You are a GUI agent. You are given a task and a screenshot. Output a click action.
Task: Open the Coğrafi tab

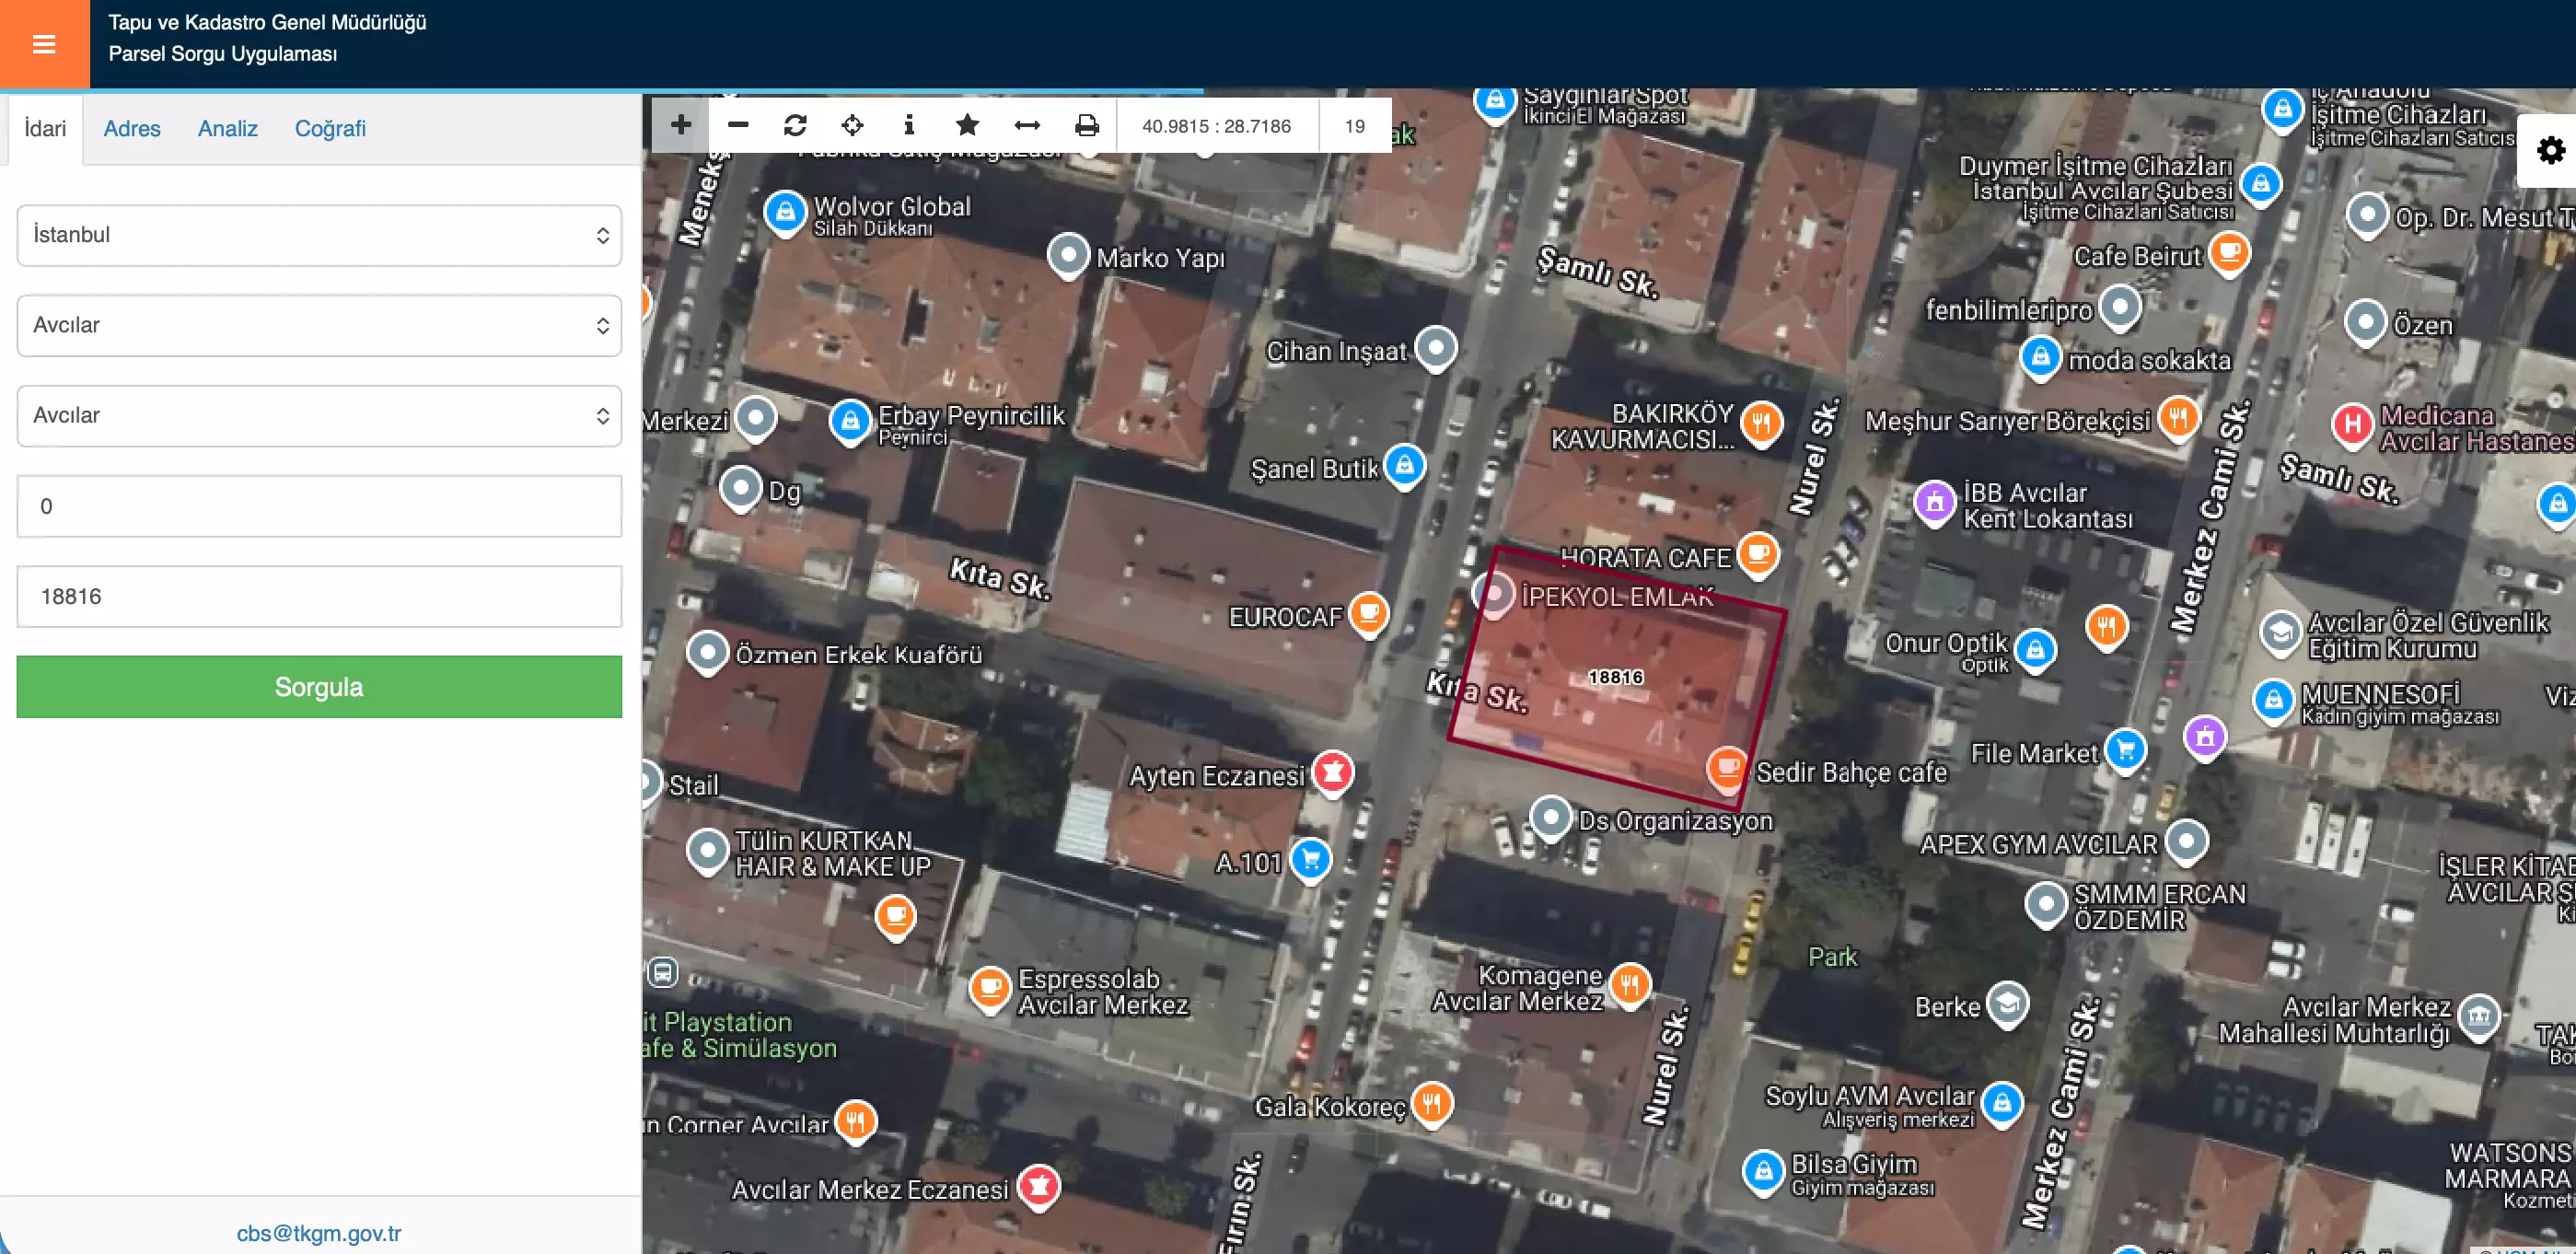pos(330,129)
